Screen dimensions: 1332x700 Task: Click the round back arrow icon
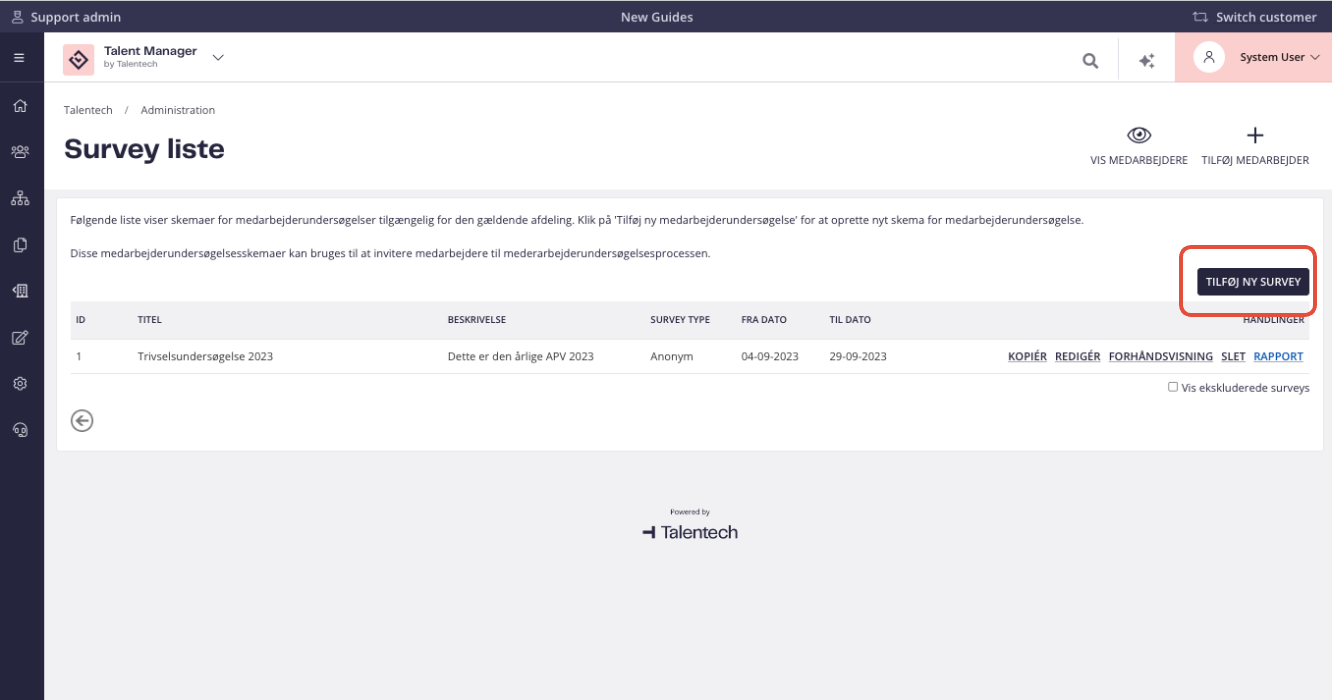pyautogui.click(x=82, y=421)
